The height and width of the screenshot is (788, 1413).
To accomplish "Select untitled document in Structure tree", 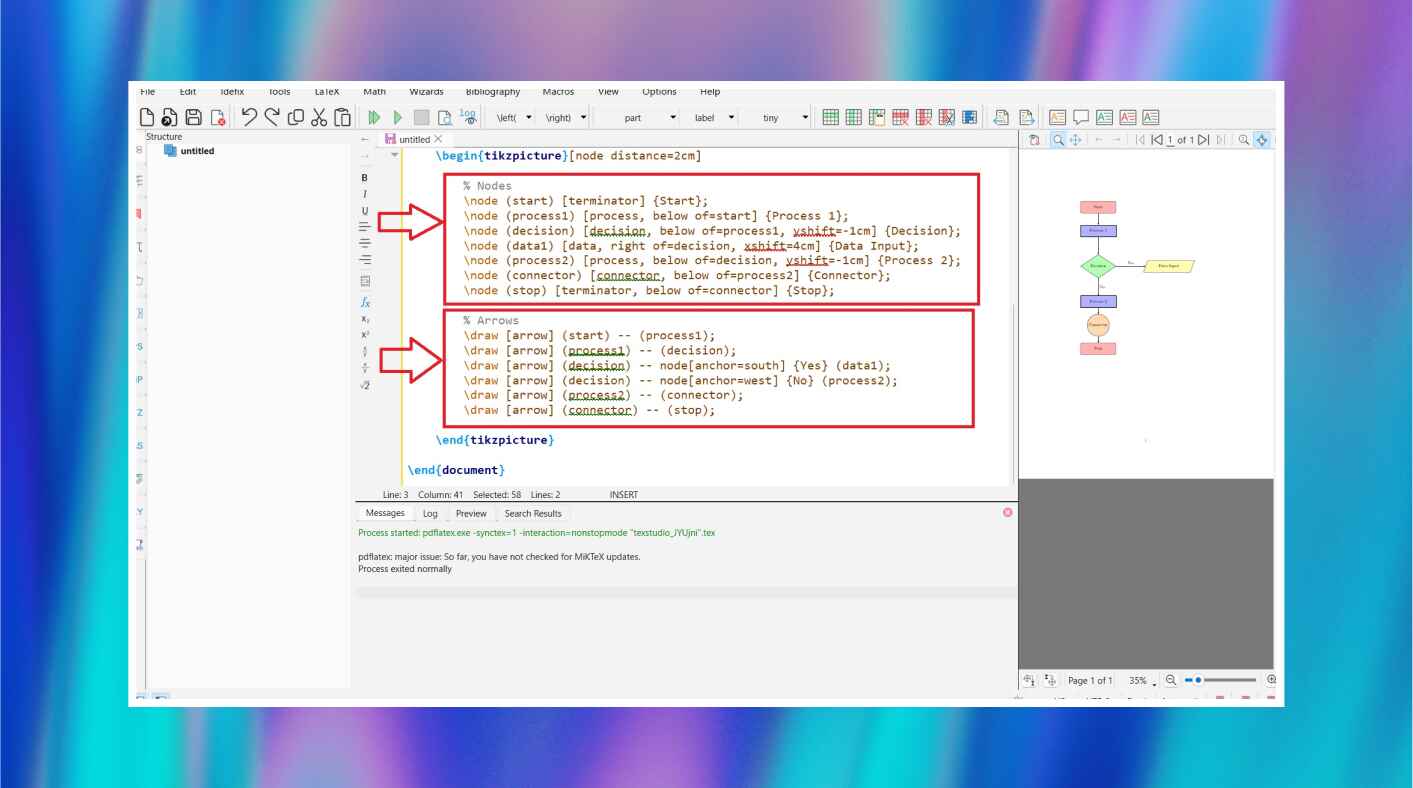I will point(189,151).
